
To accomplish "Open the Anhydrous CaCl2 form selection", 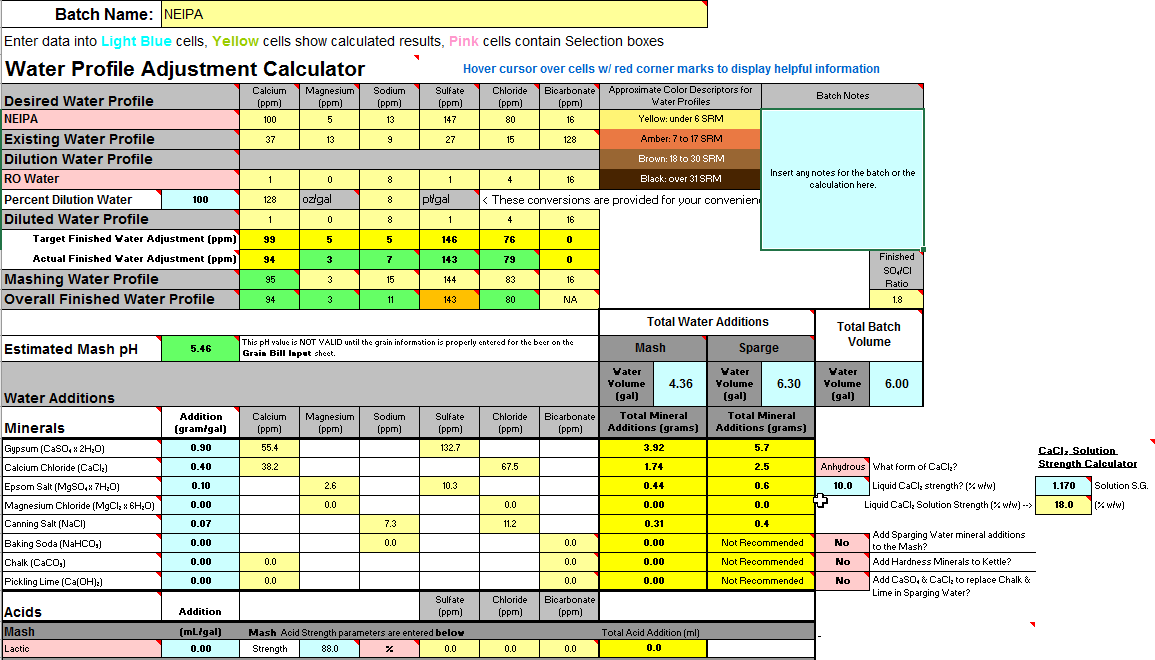I will click(x=843, y=467).
